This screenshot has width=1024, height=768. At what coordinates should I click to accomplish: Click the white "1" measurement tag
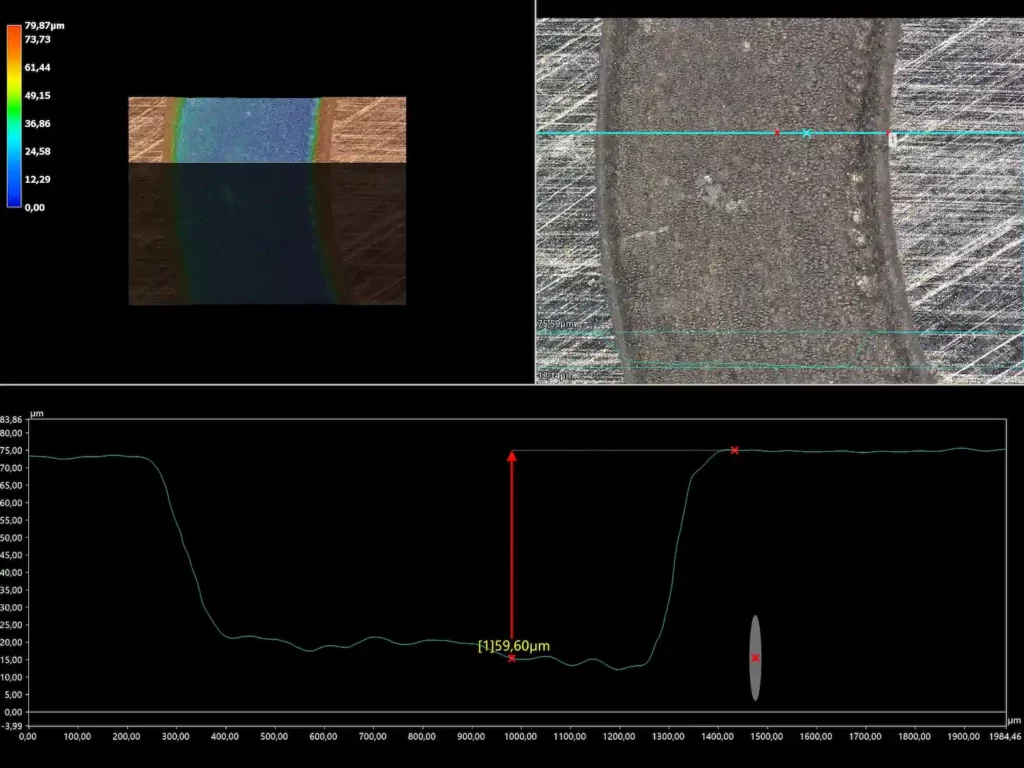(x=892, y=141)
